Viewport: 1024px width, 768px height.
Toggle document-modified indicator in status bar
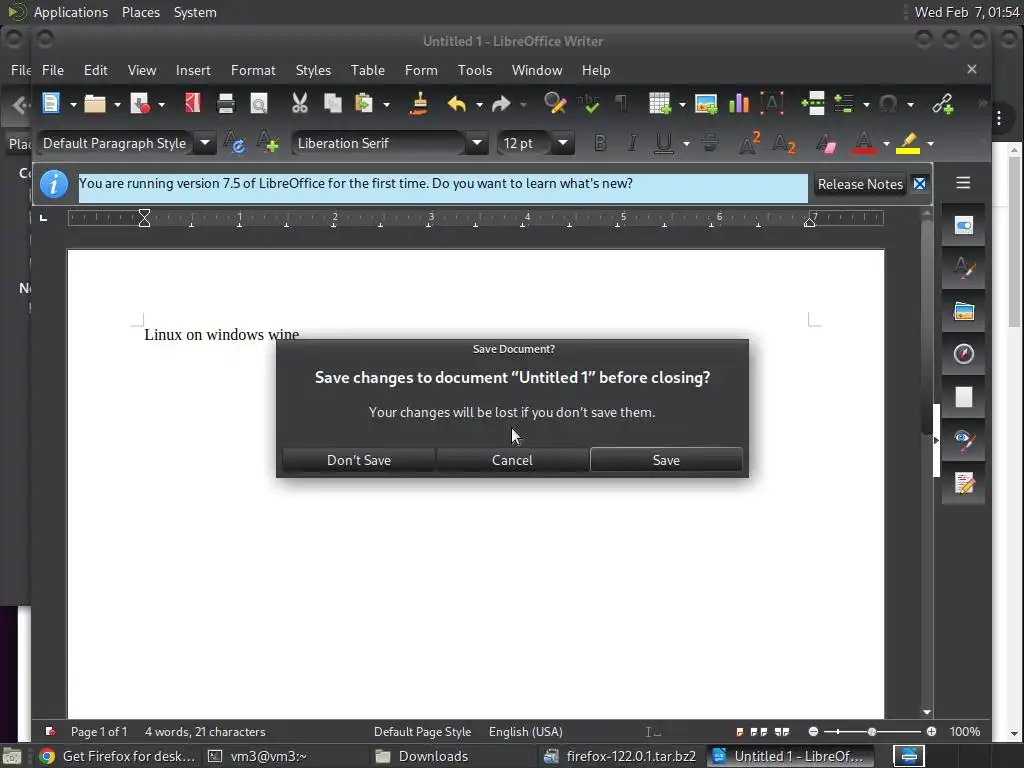pyautogui.click(x=50, y=731)
